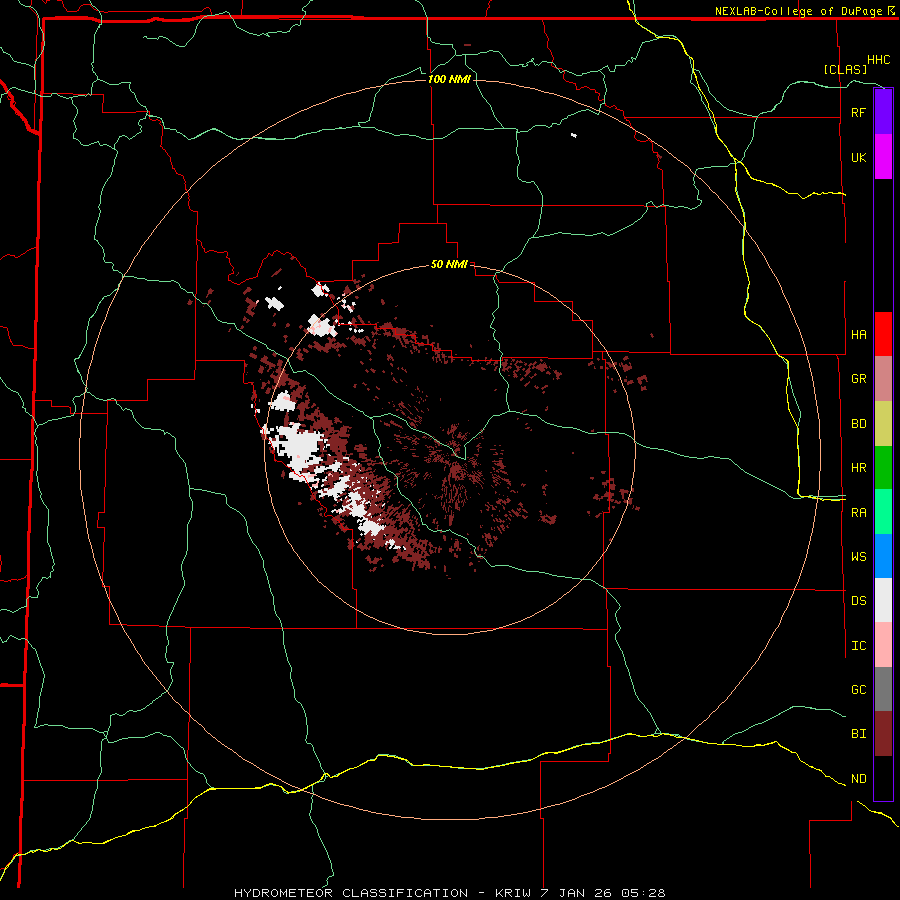Click the RA mint green legend swatch
The width and height of the screenshot is (900, 900).
click(883, 512)
